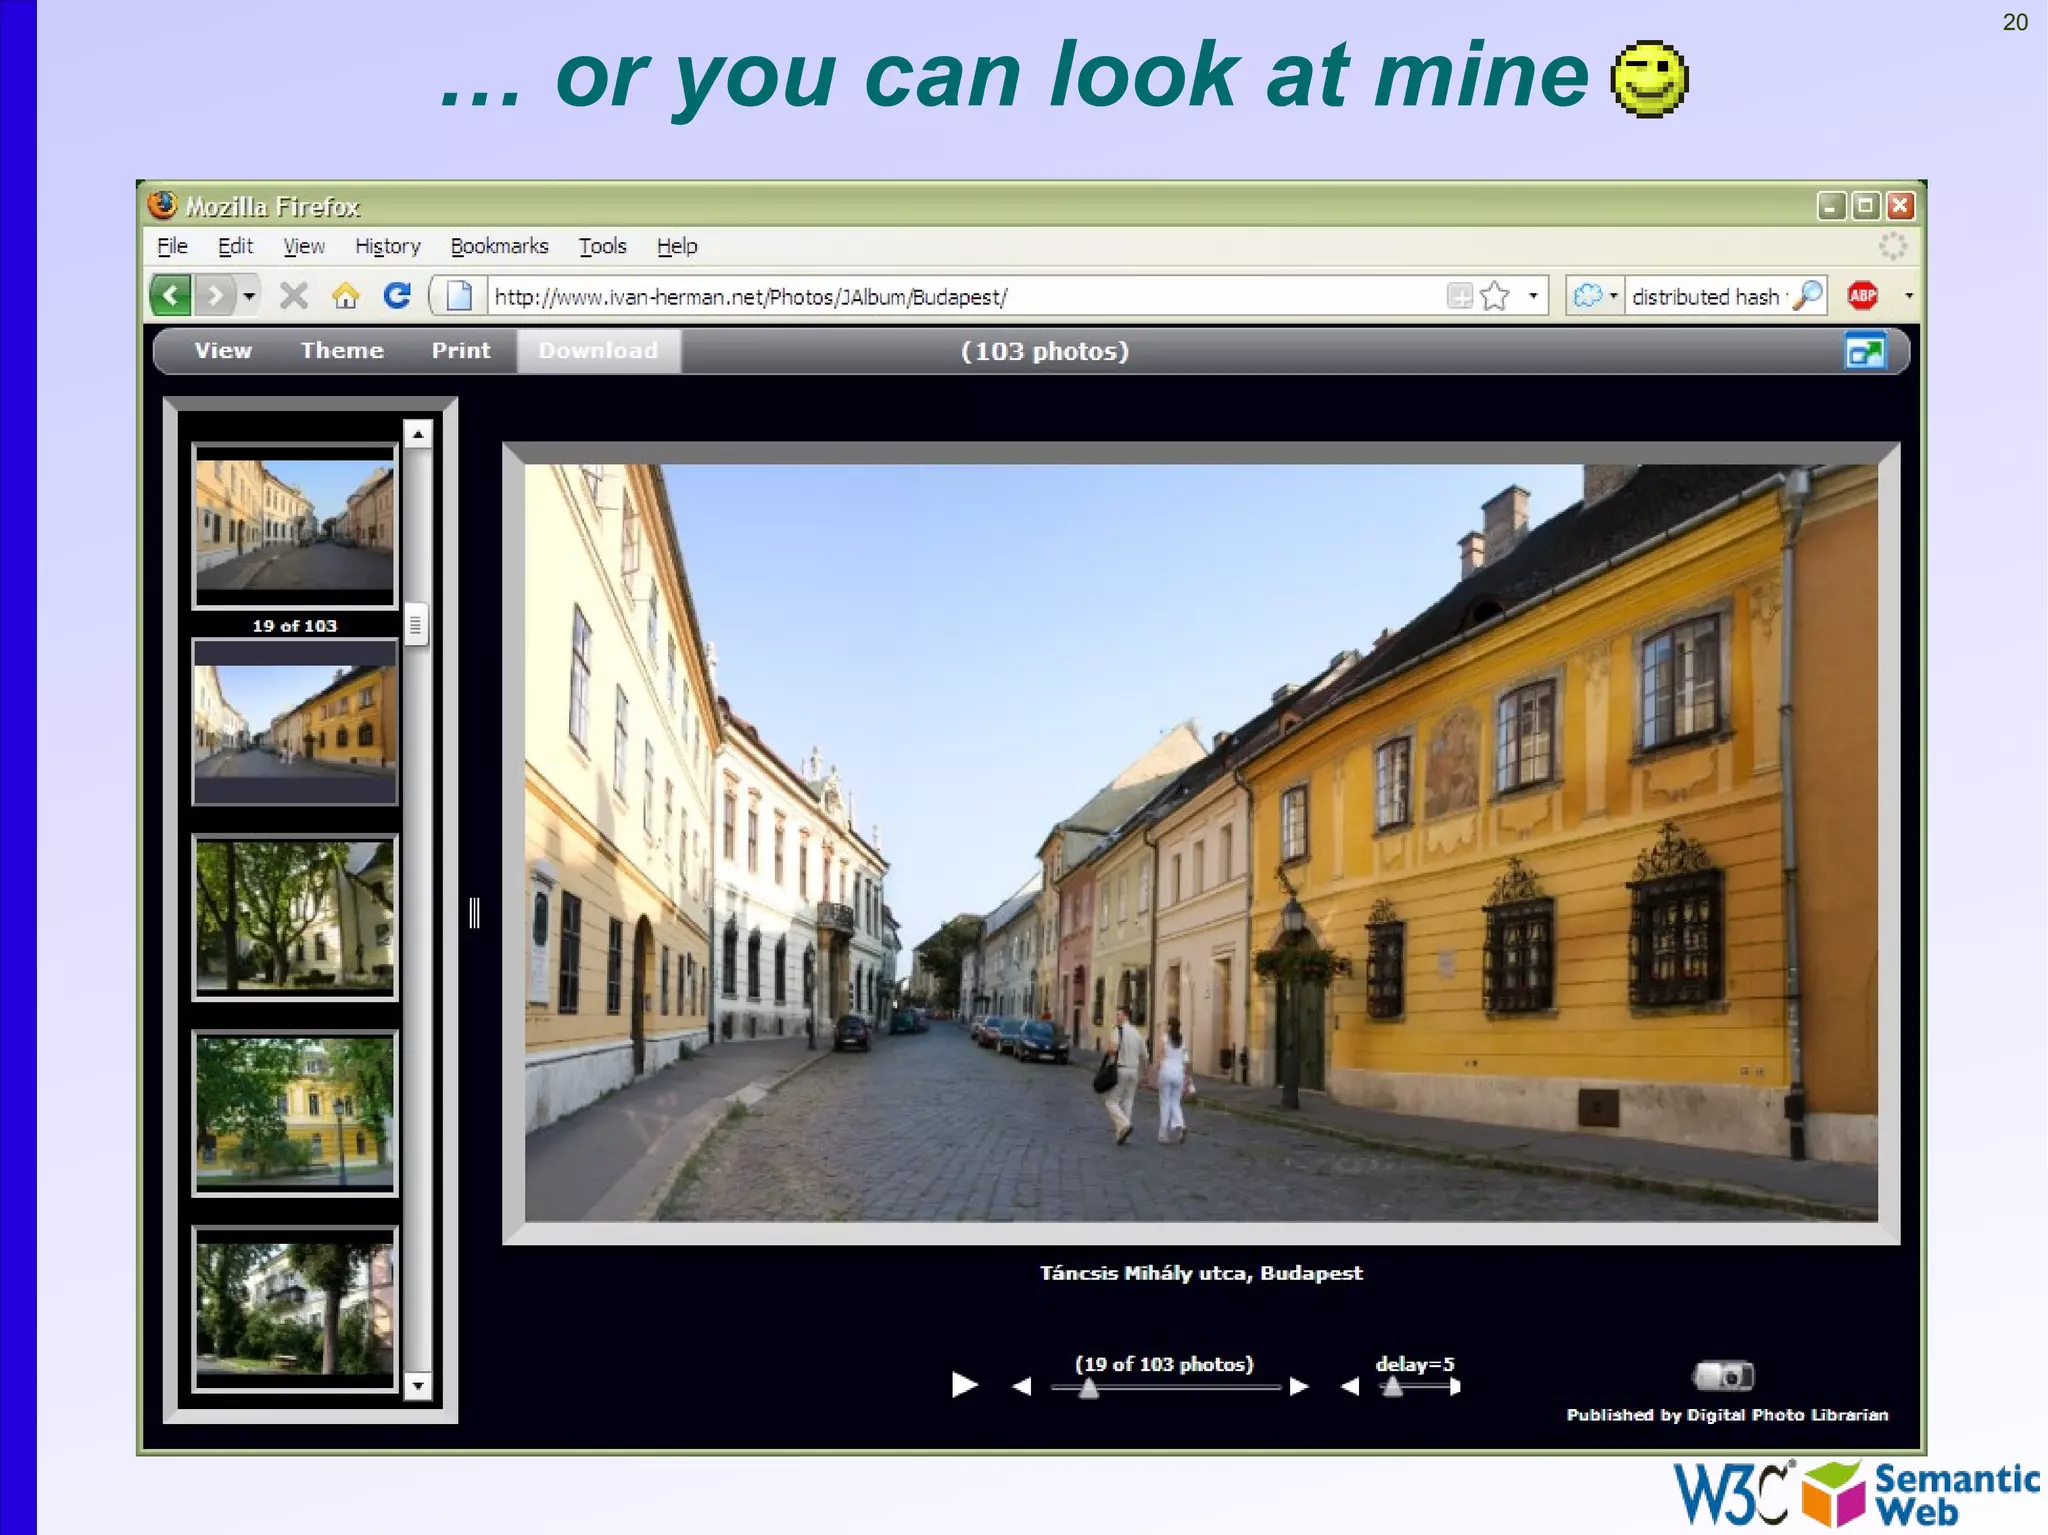Click the photo position slider handle

tap(1089, 1388)
